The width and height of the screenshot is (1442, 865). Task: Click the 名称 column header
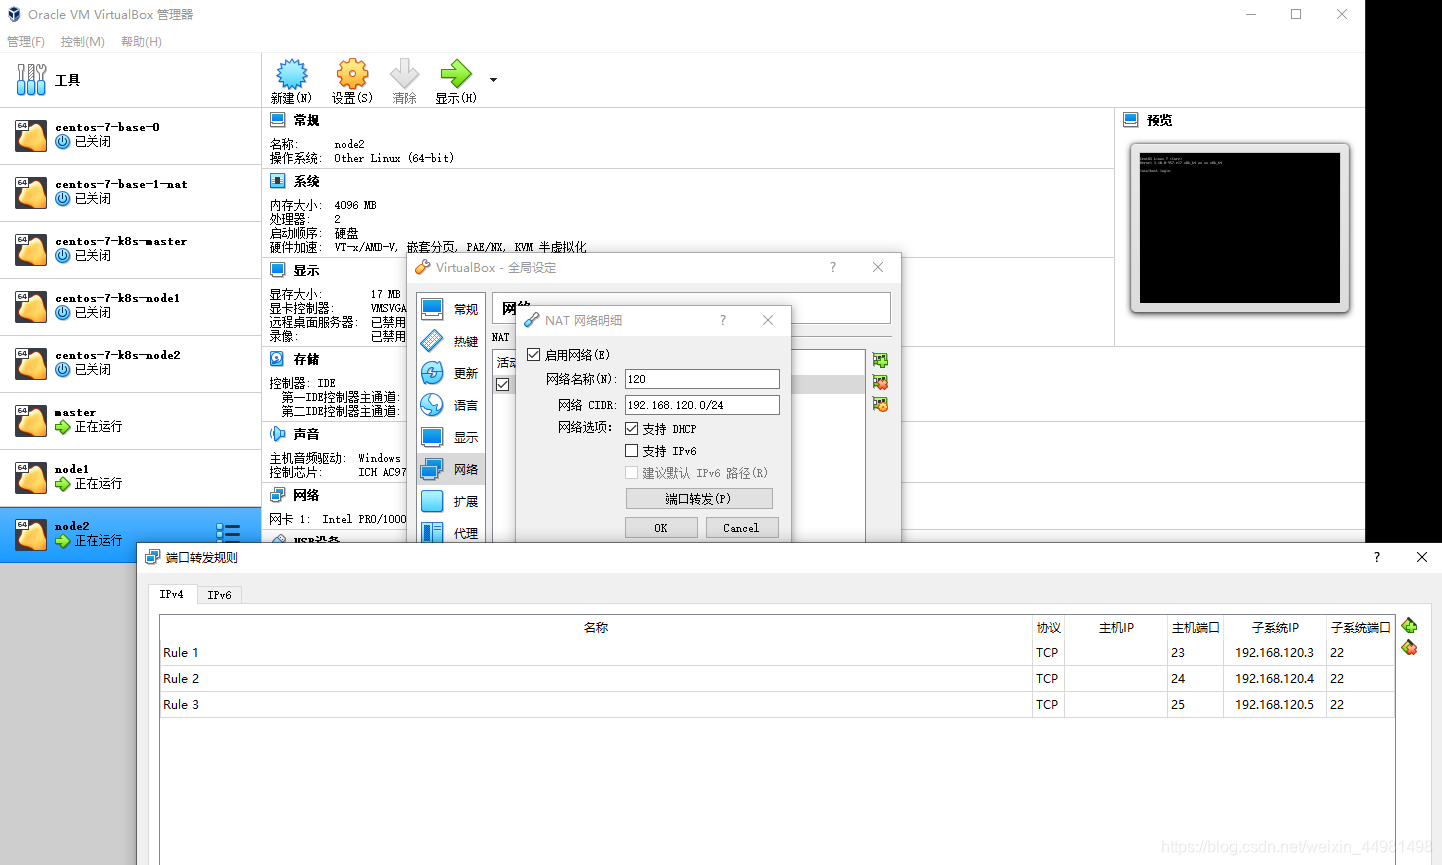pyautogui.click(x=596, y=628)
